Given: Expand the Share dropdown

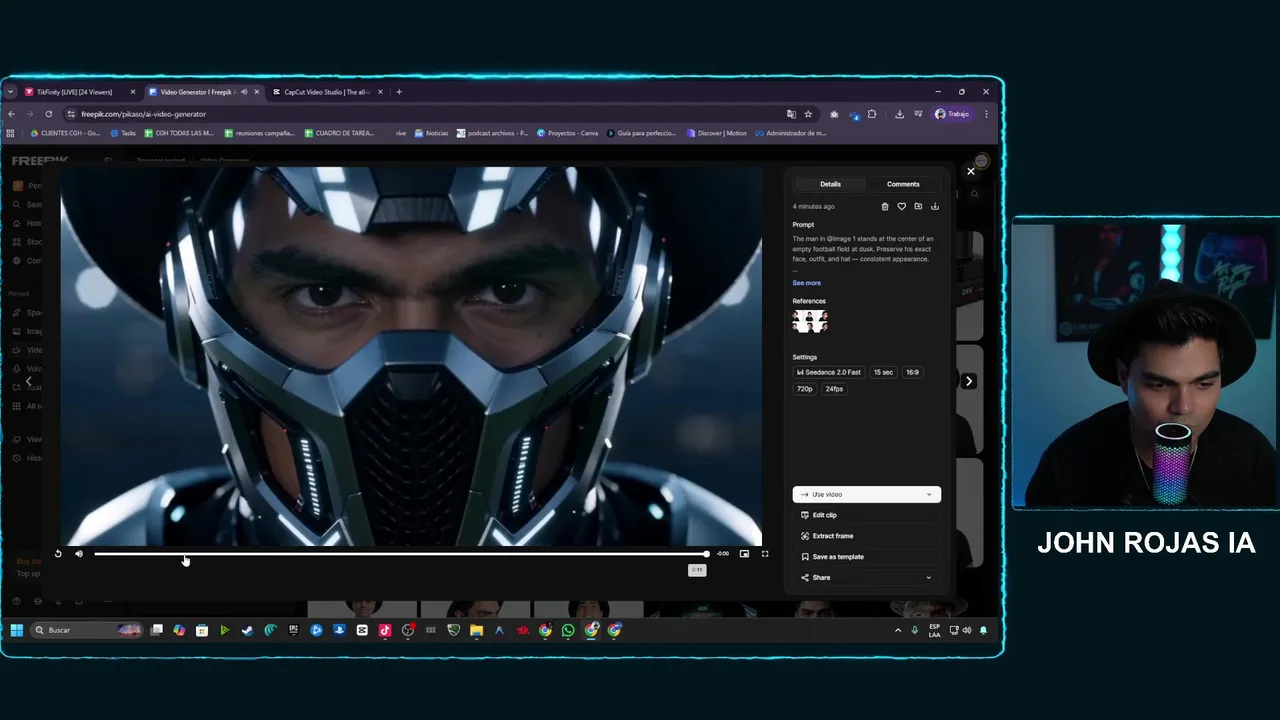Looking at the screenshot, I should click(x=866, y=578).
